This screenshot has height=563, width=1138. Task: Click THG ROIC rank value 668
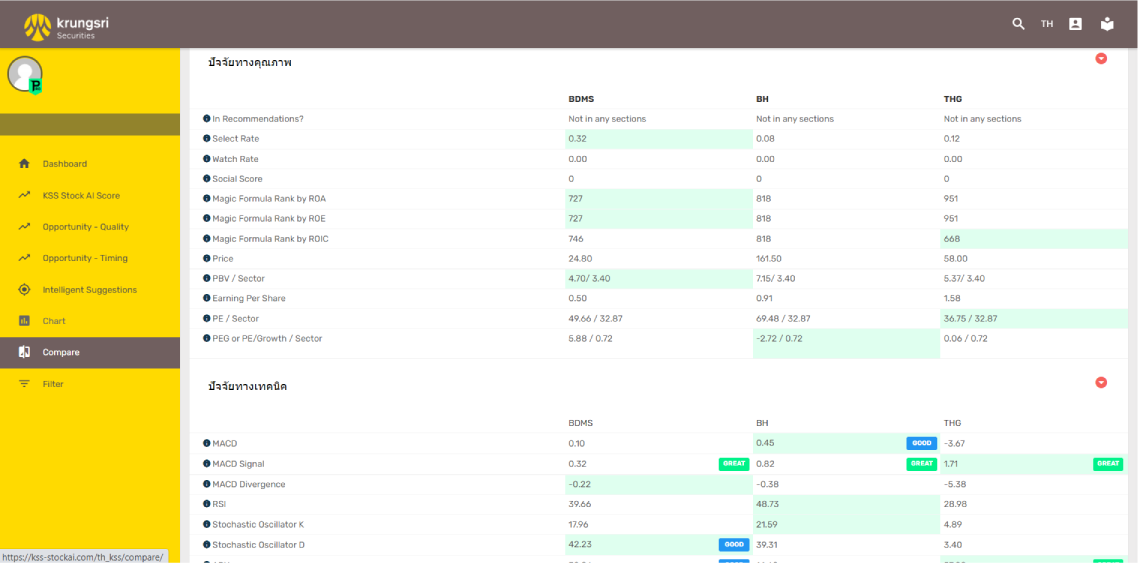click(951, 239)
